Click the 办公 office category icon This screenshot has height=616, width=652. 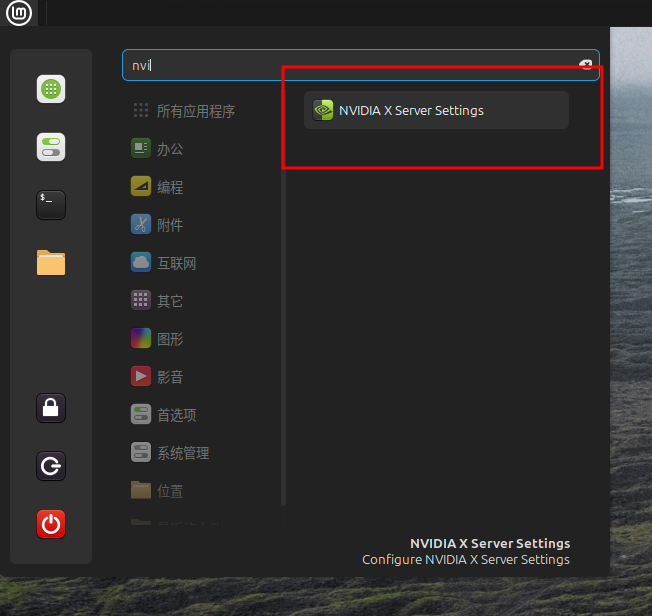141,148
